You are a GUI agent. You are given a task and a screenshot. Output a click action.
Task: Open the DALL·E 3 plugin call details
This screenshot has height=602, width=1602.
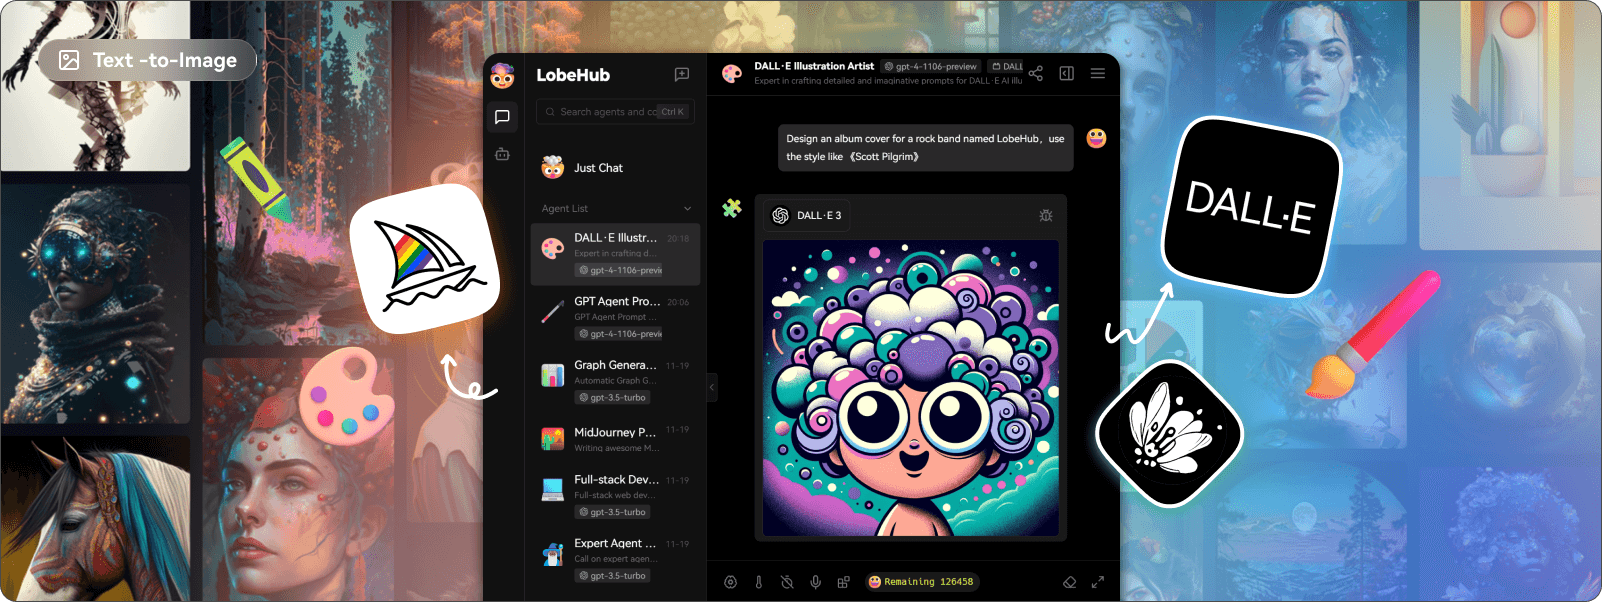pos(808,216)
